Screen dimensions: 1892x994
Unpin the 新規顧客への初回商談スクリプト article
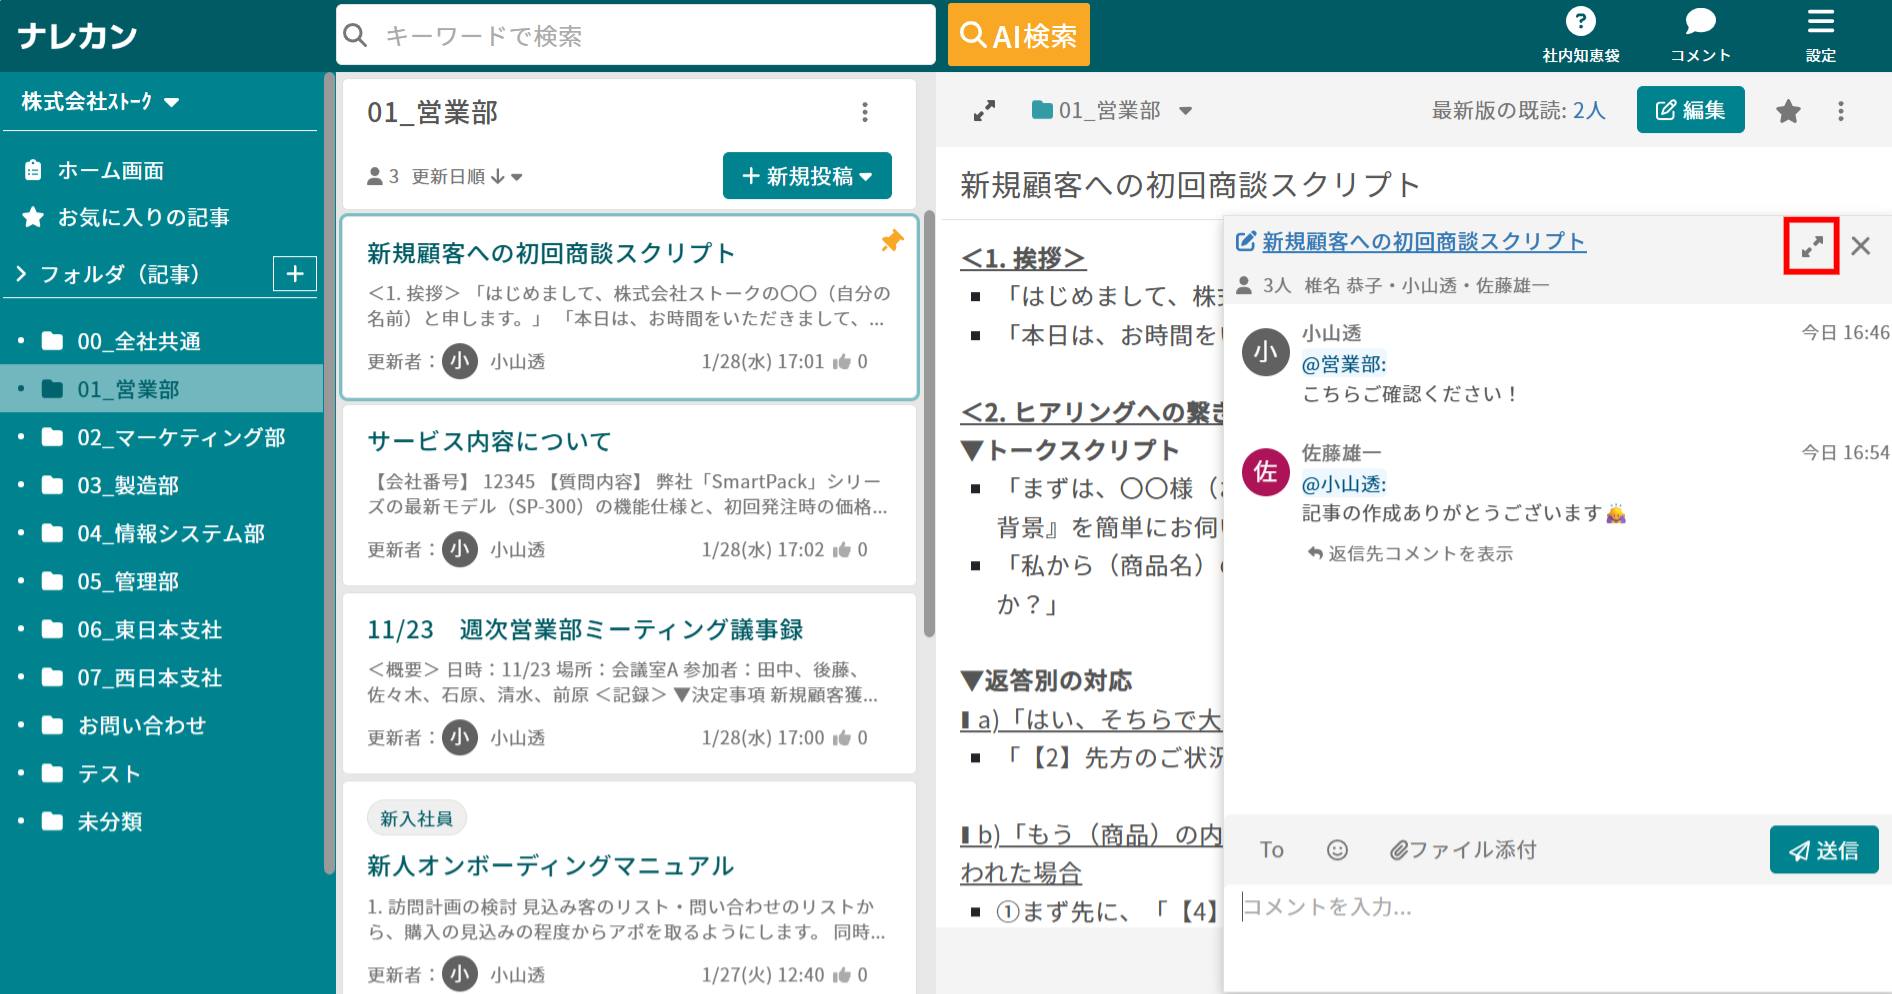click(x=891, y=241)
